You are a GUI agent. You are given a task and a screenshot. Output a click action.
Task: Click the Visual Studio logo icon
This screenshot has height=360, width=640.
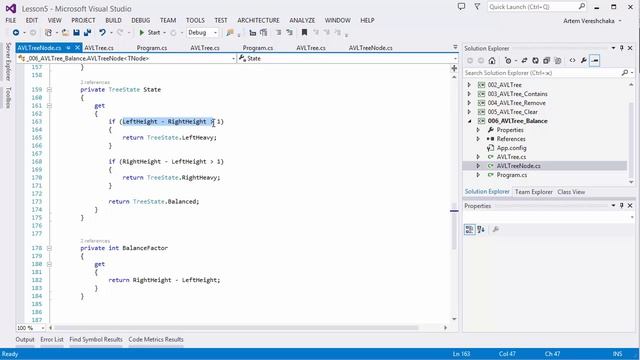coord(11,9)
